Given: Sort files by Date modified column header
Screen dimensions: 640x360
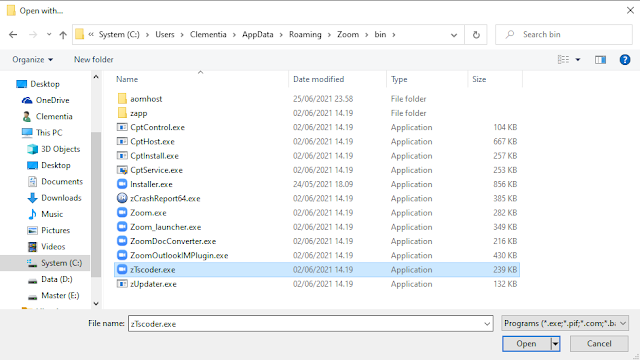Looking at the screenshot, I should 318,79.
